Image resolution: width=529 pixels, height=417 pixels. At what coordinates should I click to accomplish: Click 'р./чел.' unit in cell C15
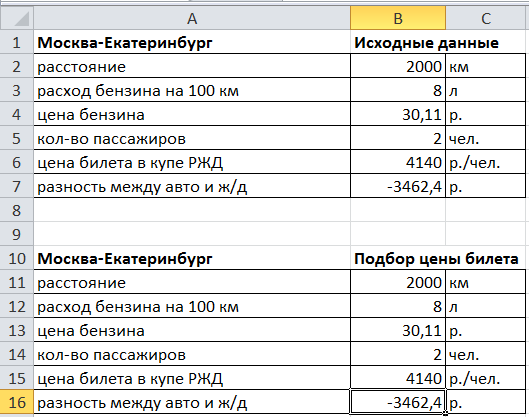click(474, 379)
